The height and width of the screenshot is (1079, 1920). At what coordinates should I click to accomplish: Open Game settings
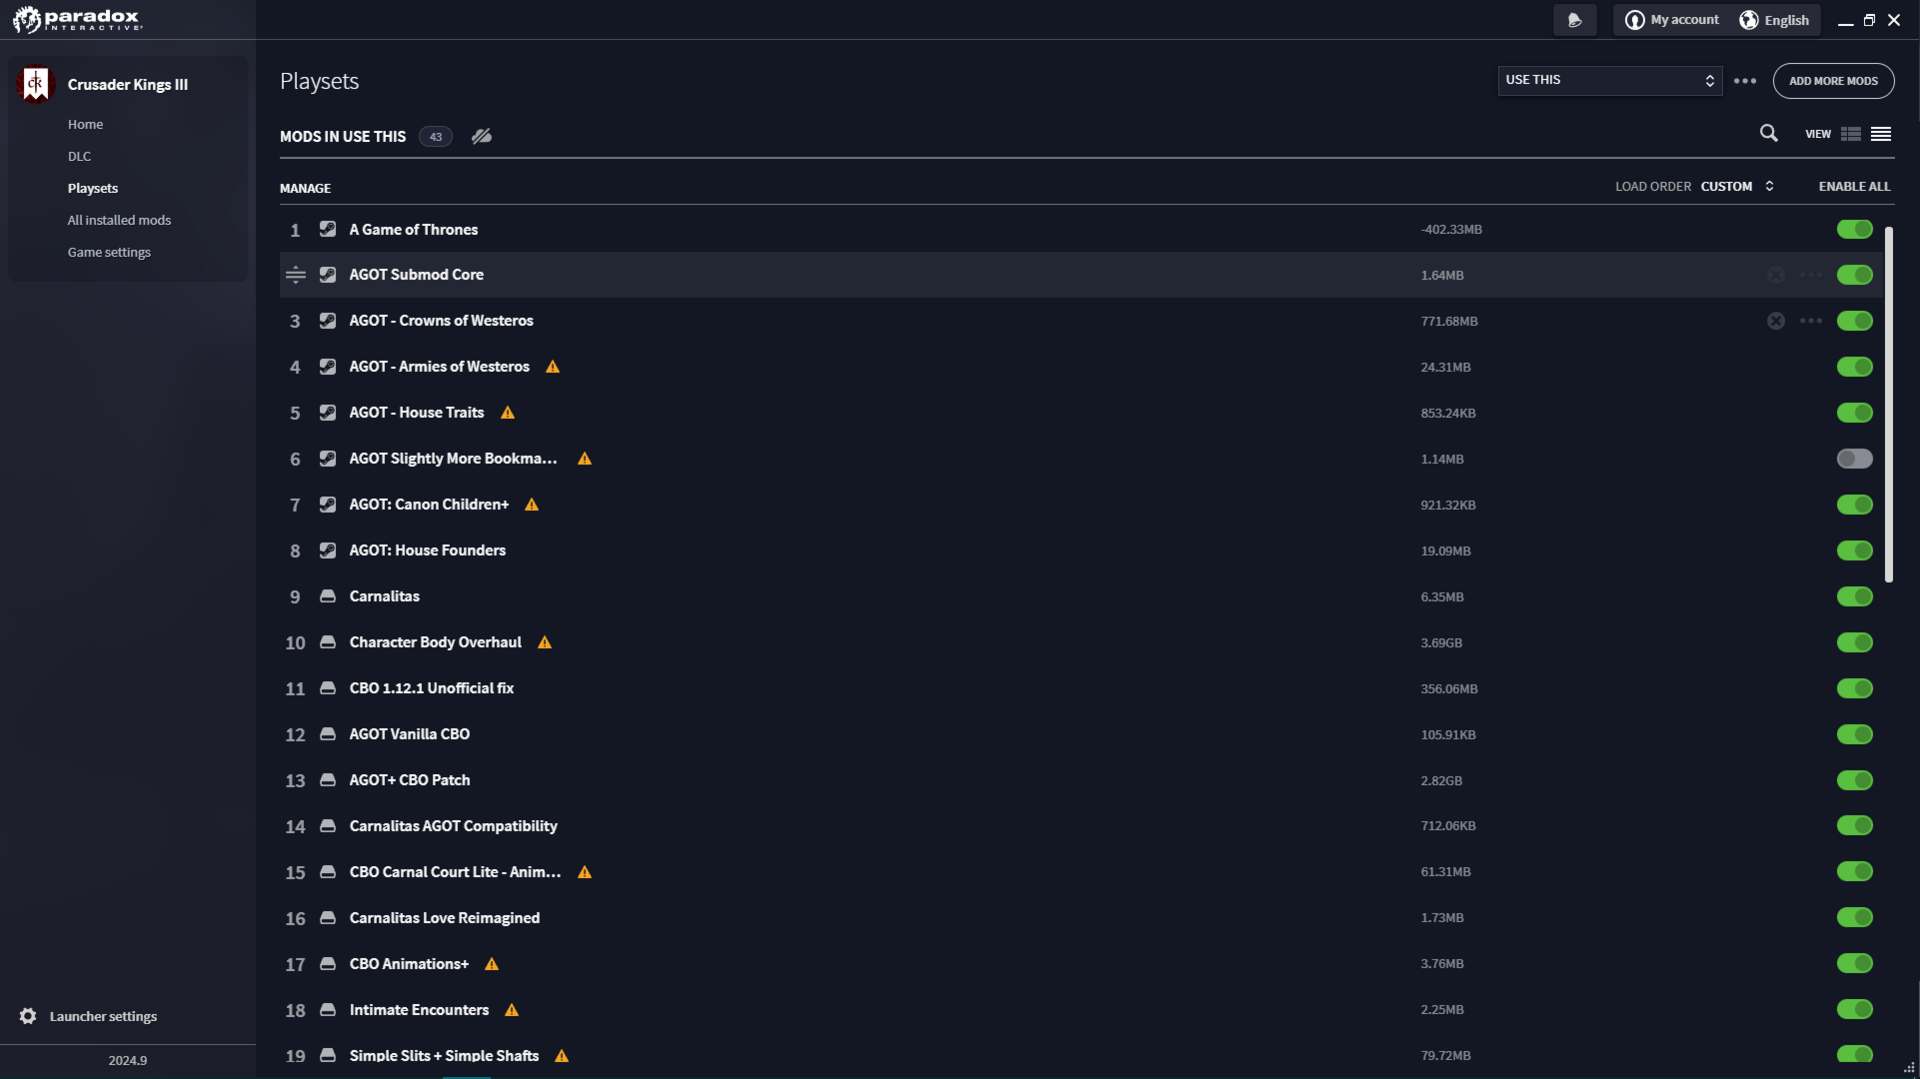pyautogui.click(x=109, y=252)
